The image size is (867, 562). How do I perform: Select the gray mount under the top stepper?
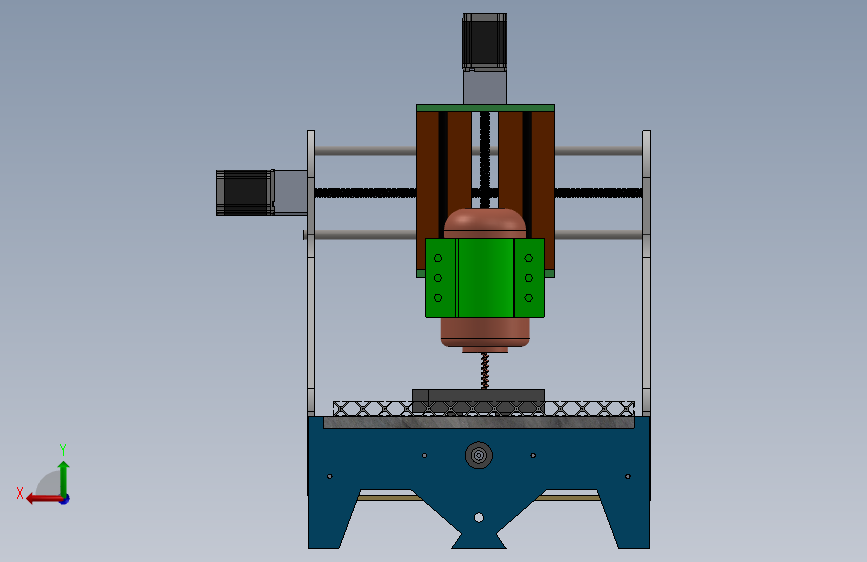coord(485,87)
